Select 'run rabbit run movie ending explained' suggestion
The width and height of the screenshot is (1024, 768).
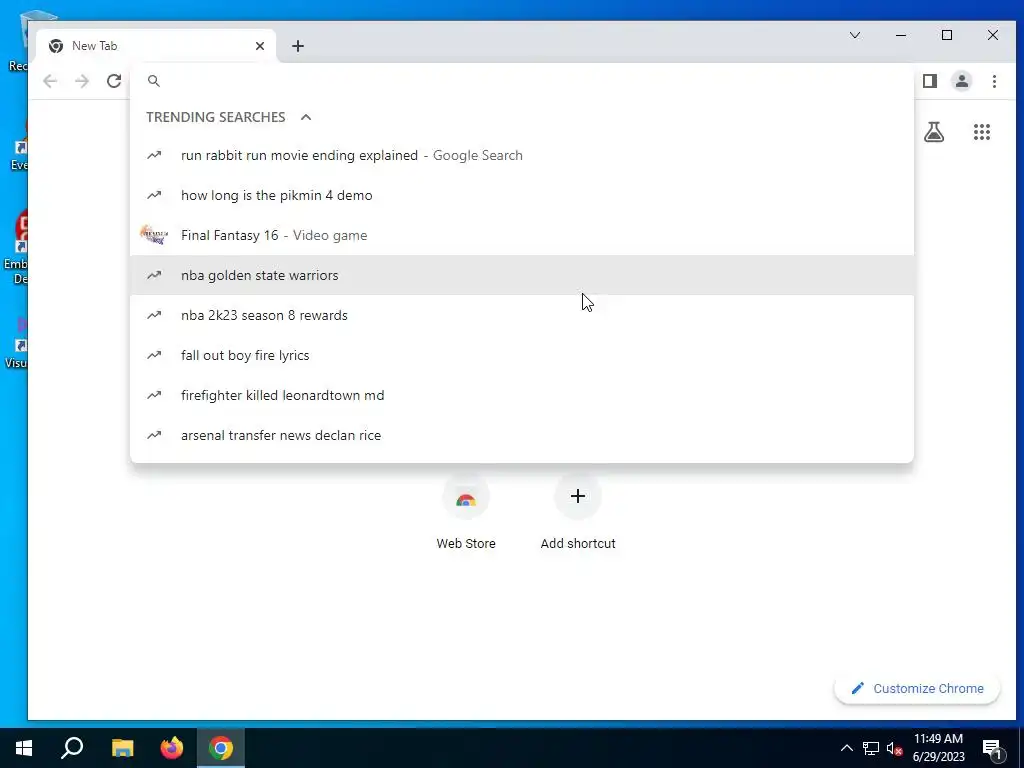[x=522, y=155]
